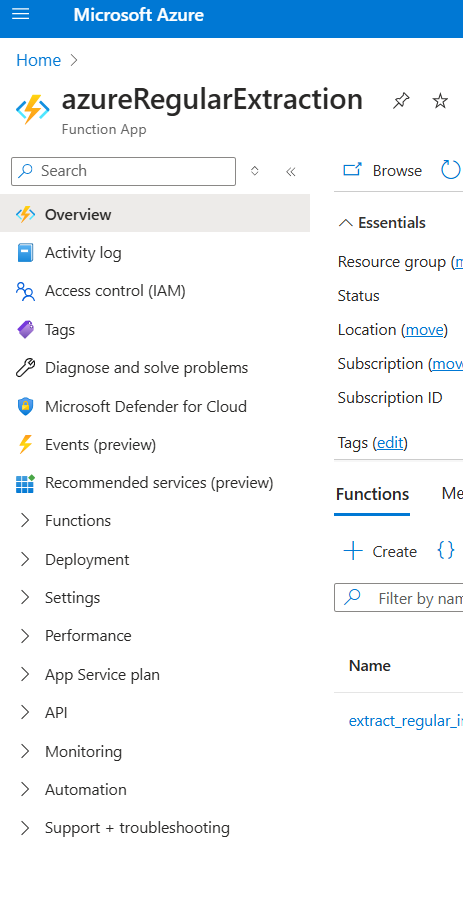Click the Recommended services grid icon
The height and width of the screenshot is (906, 463).
[x=25, y=483]
